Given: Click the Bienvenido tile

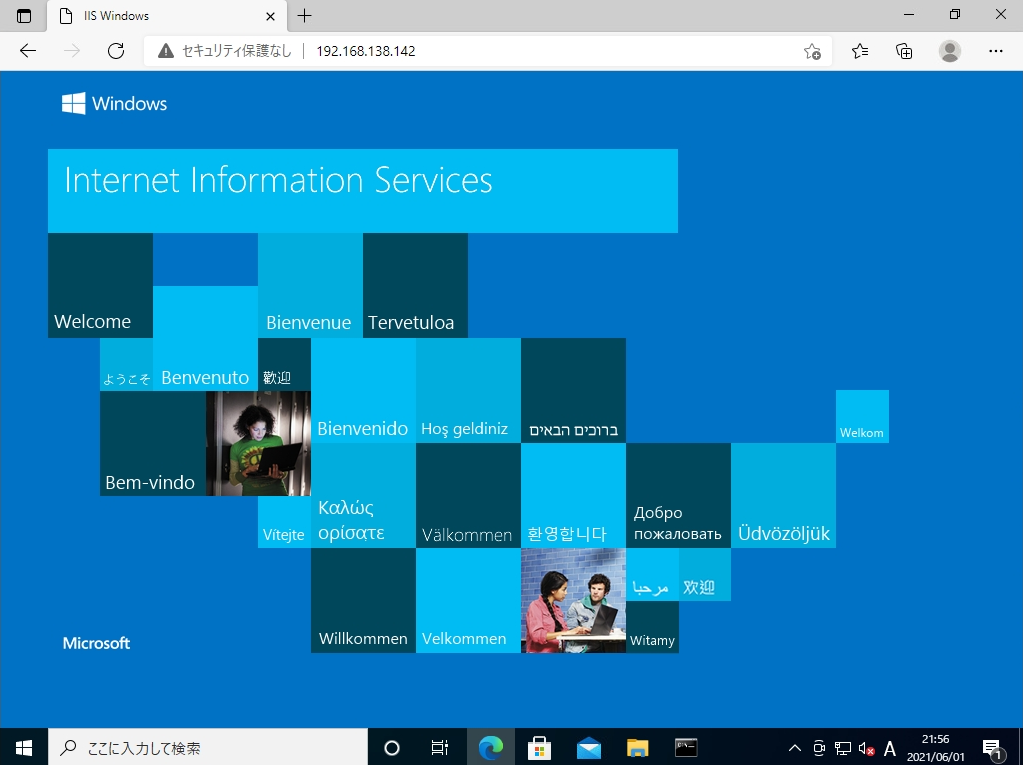Looking at the screenshot, I should pos(363,391).
